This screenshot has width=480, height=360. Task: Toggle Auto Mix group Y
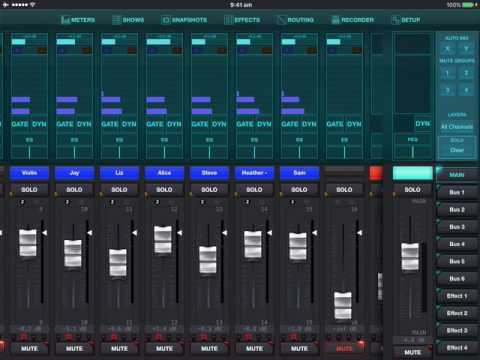(x=466, y=49)
